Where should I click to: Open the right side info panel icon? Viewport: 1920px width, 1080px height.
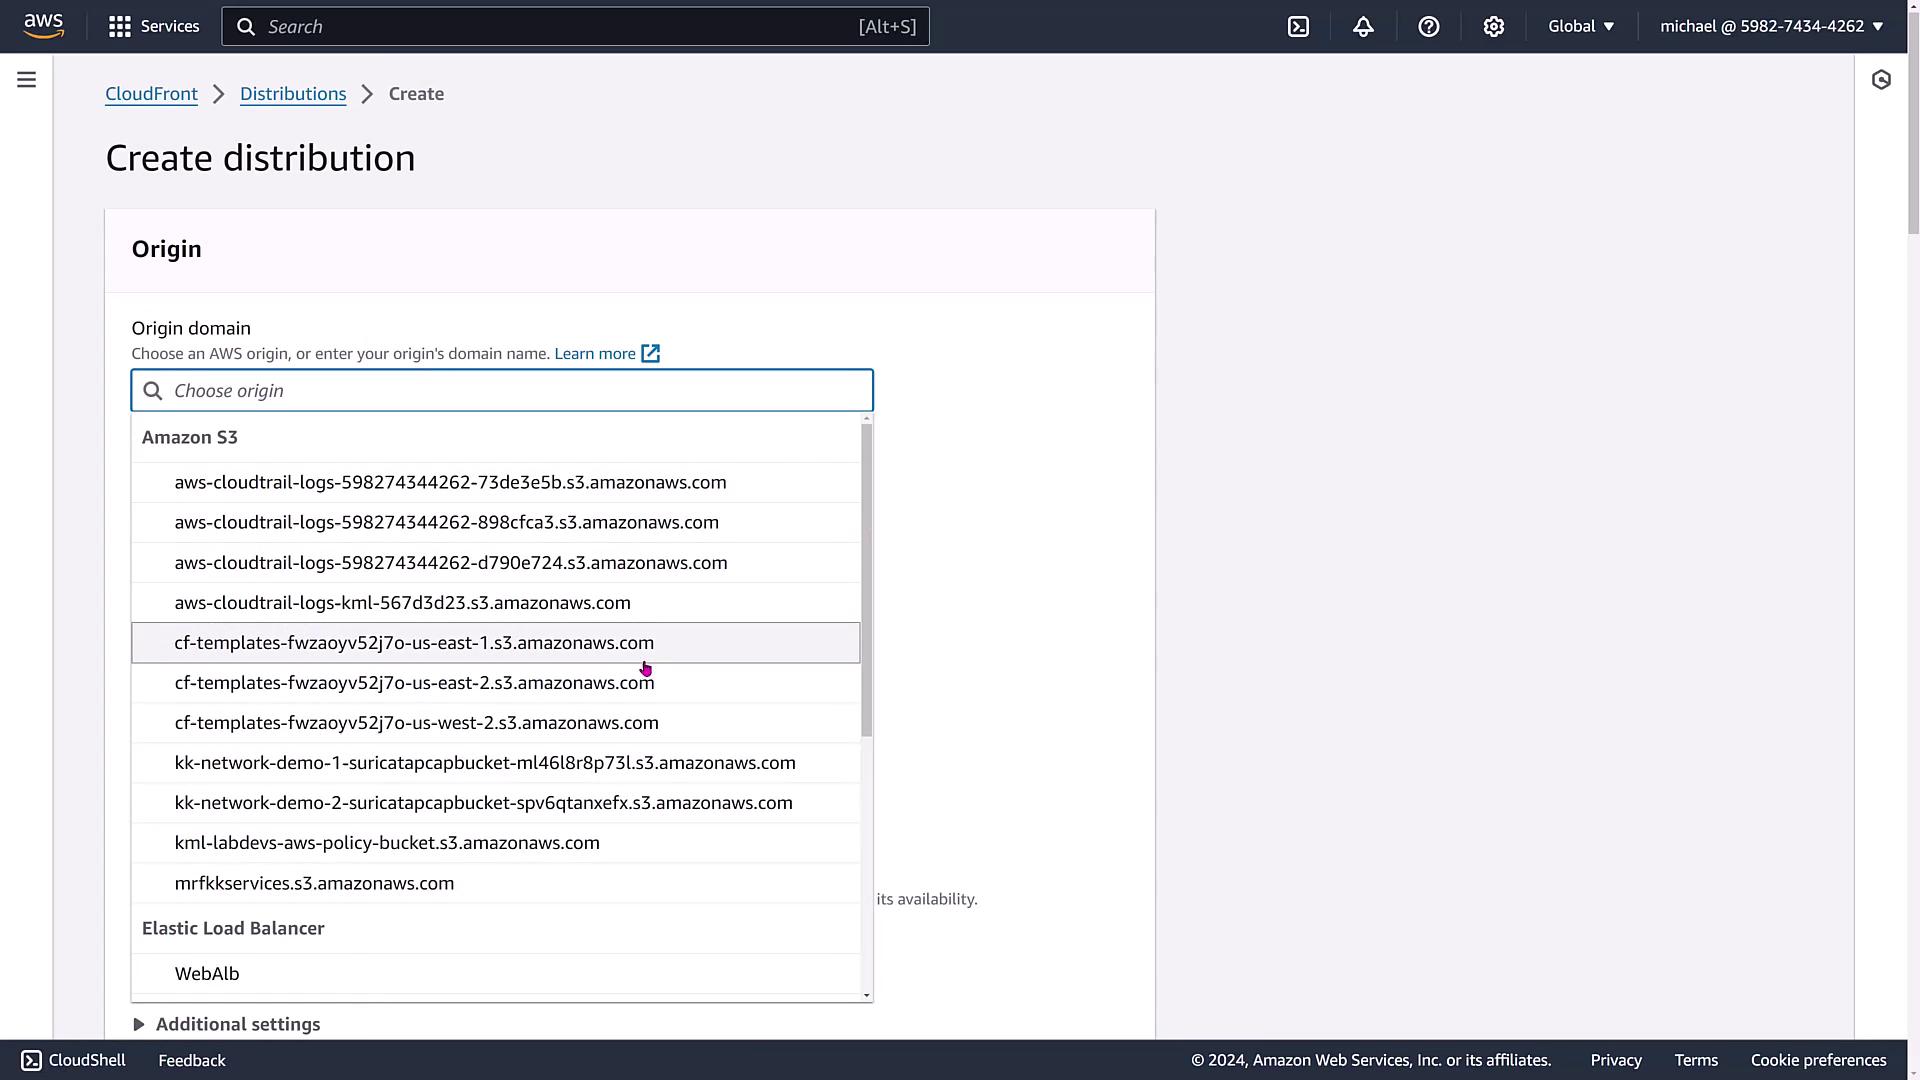point(1881,80)
